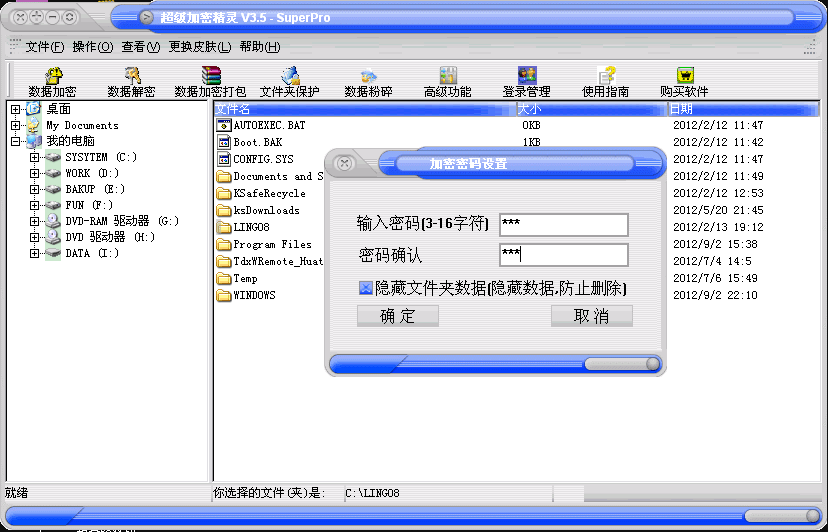
Task: Open the 操作(O) menu
Action: [x=92, y=47]
